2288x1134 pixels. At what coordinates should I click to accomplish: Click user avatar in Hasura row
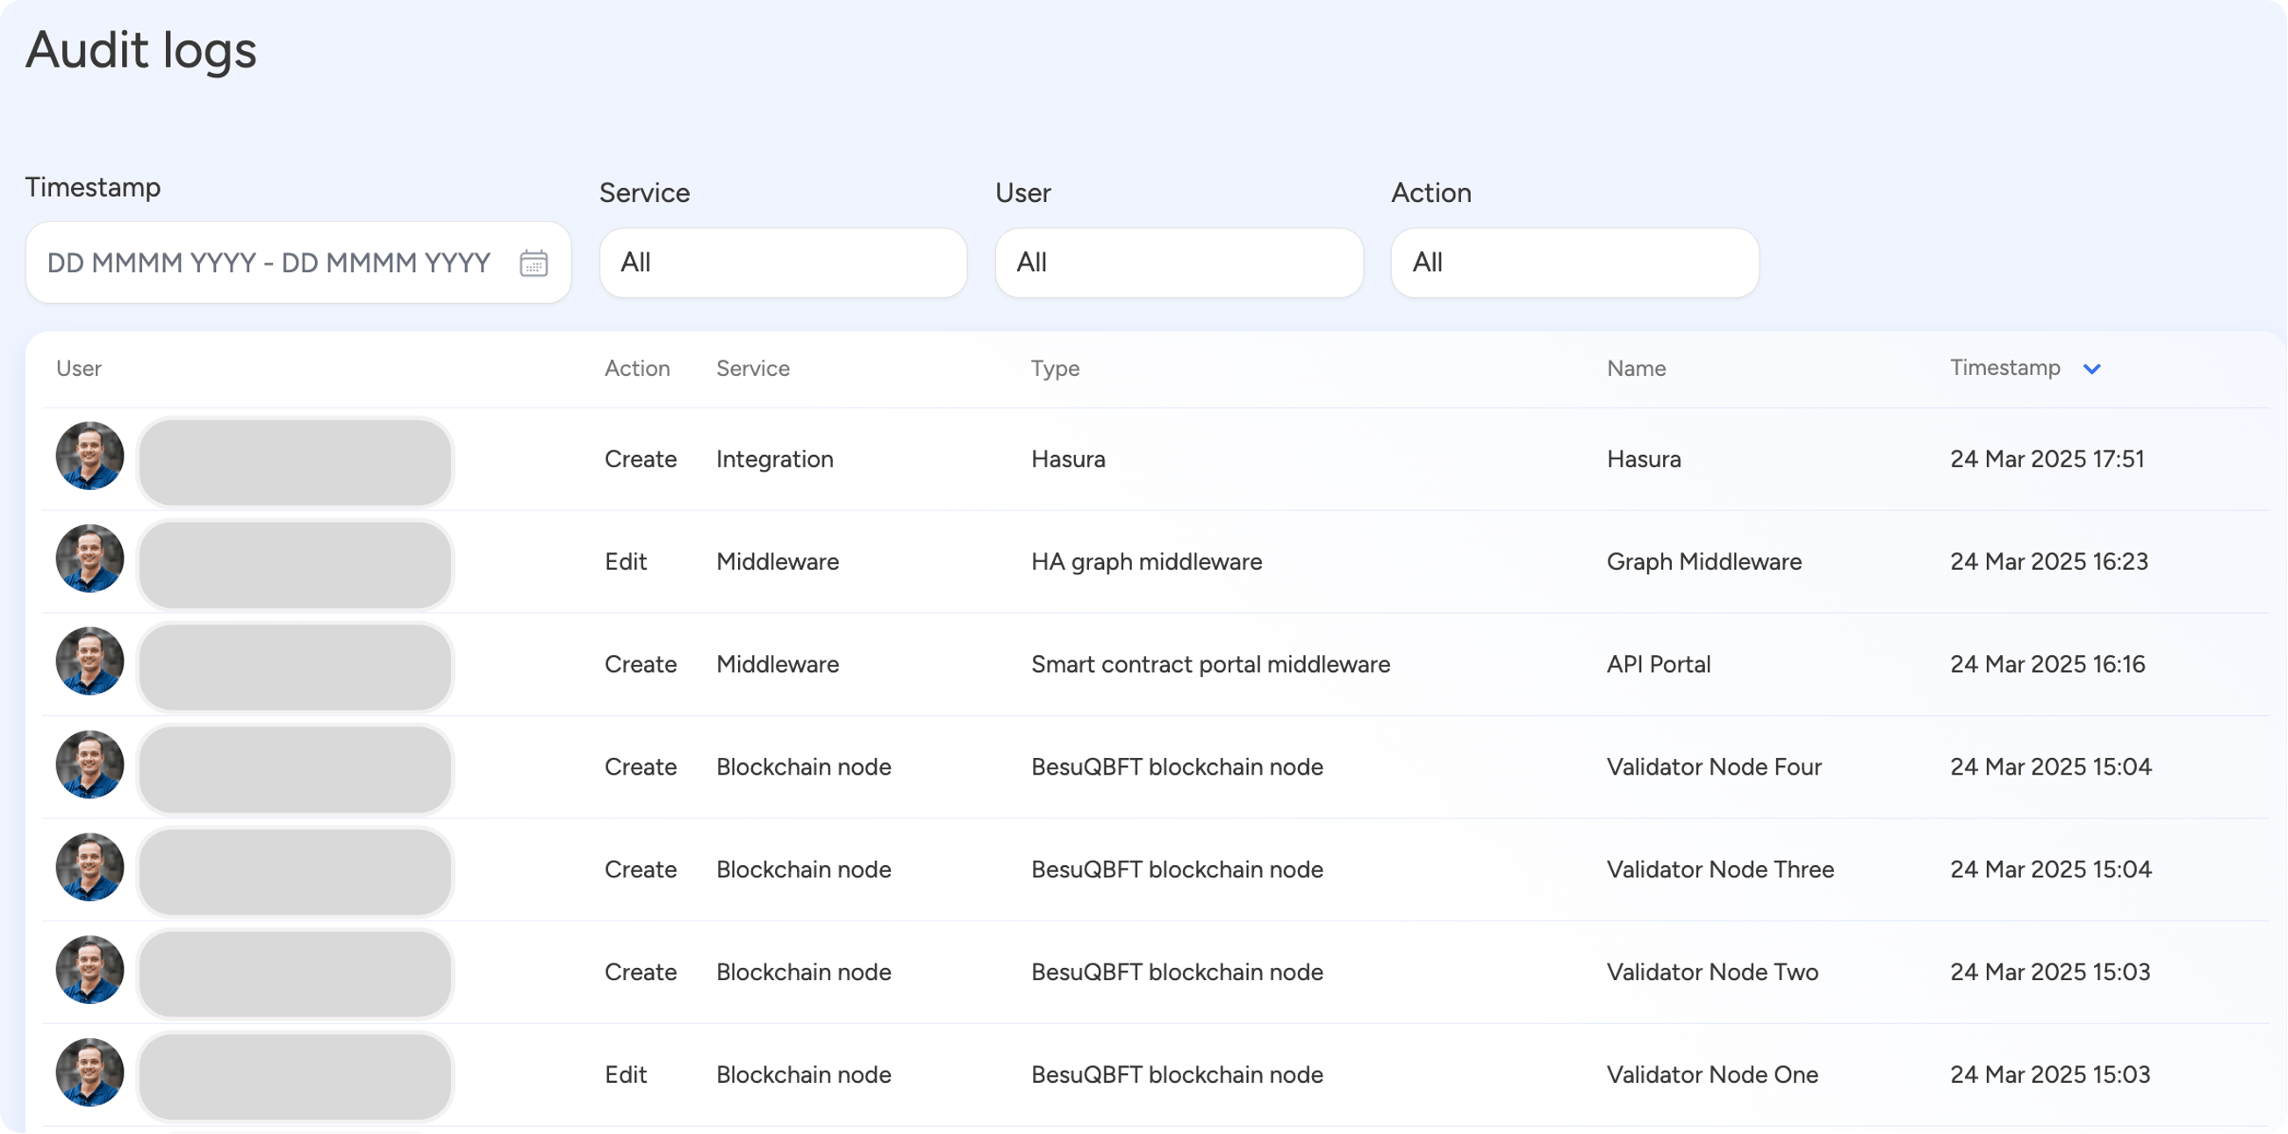[90, 456]
